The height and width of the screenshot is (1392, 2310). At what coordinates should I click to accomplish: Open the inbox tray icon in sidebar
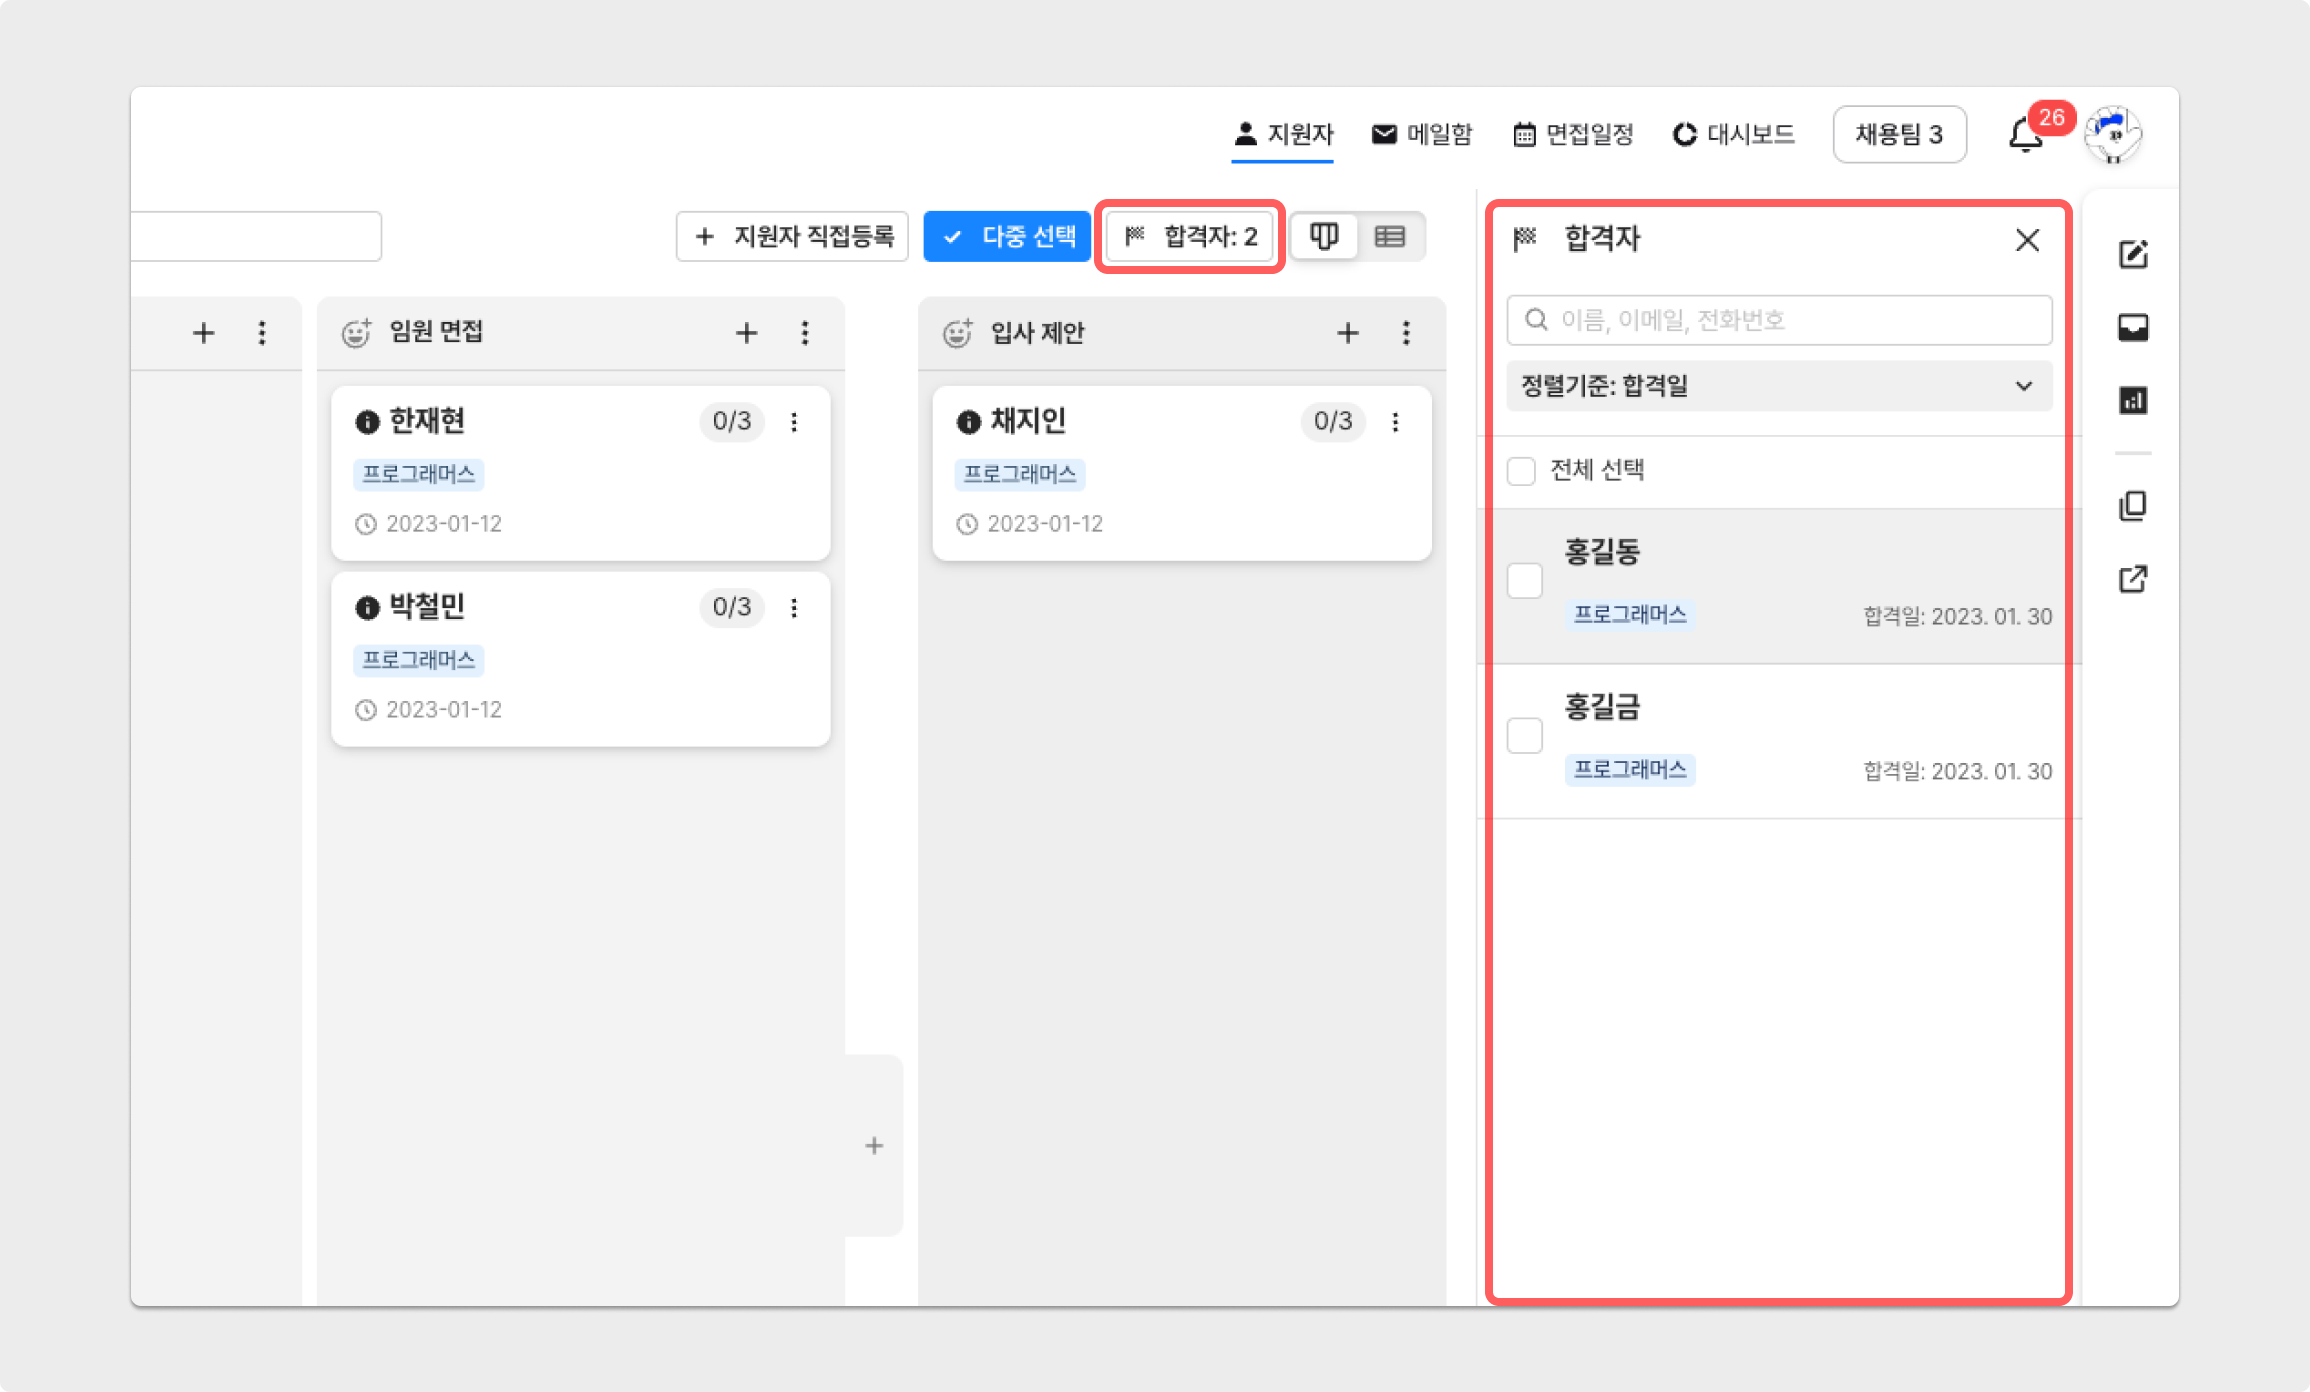click(2133, 327)
